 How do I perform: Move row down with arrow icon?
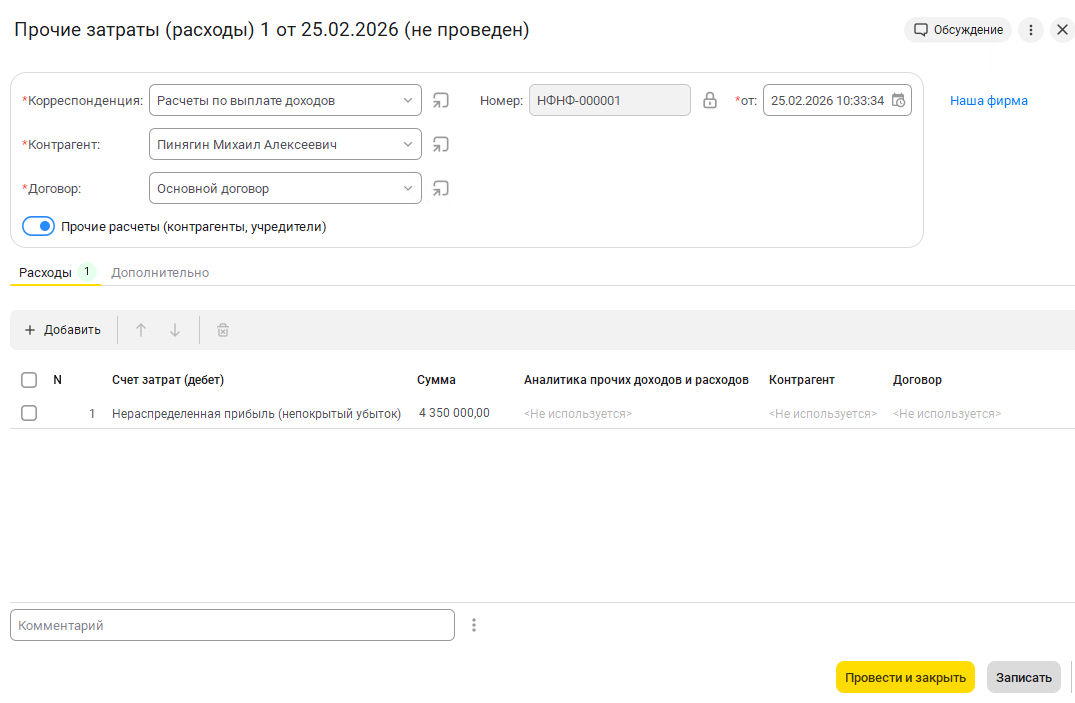point(175,330)
